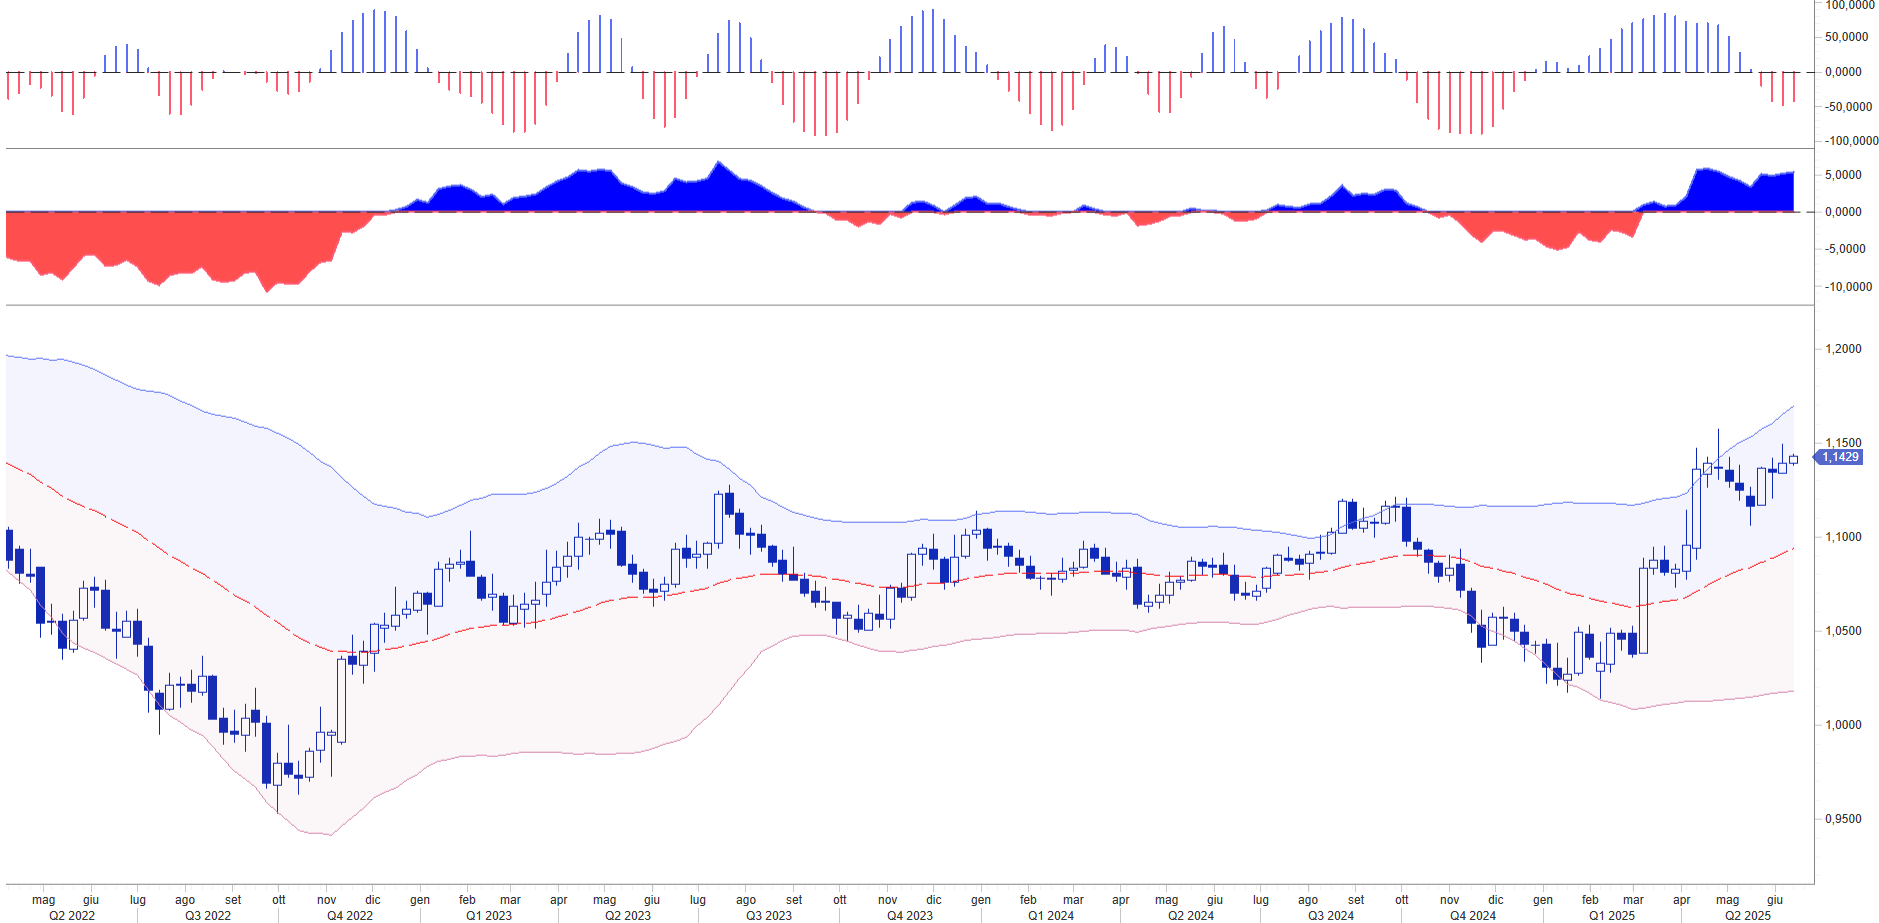Viewport: 1879px width, 923px height.
Task: Select the Q2 2022 label on time axis
Action: (72, 915)
